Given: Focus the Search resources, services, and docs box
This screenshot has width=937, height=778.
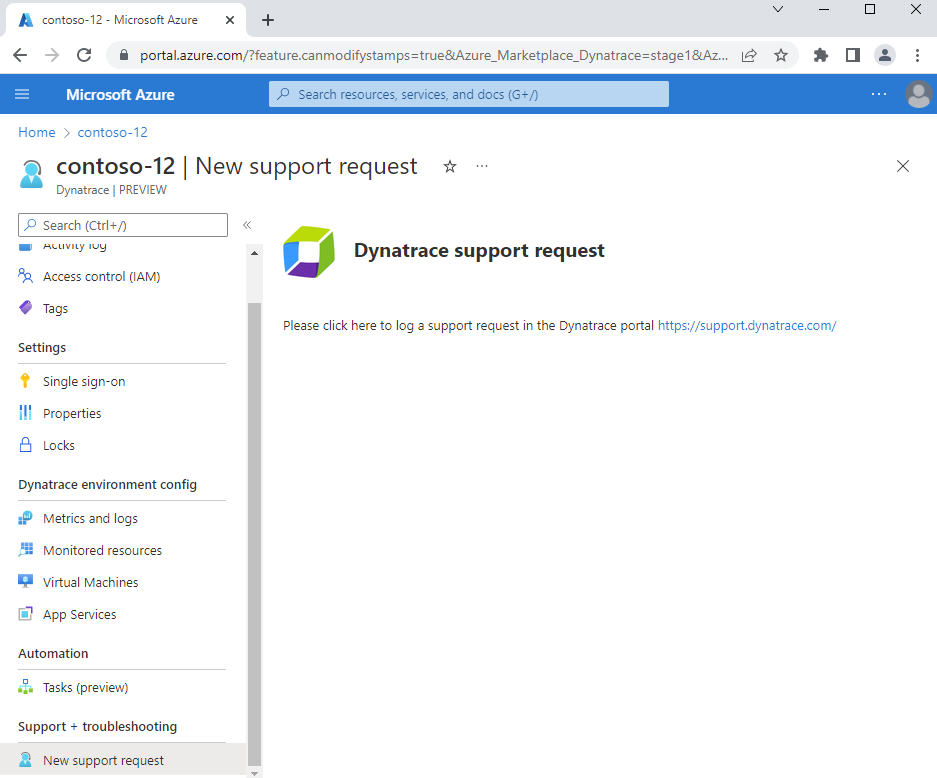Looking at the screenshot, I should tap(468, 94).
